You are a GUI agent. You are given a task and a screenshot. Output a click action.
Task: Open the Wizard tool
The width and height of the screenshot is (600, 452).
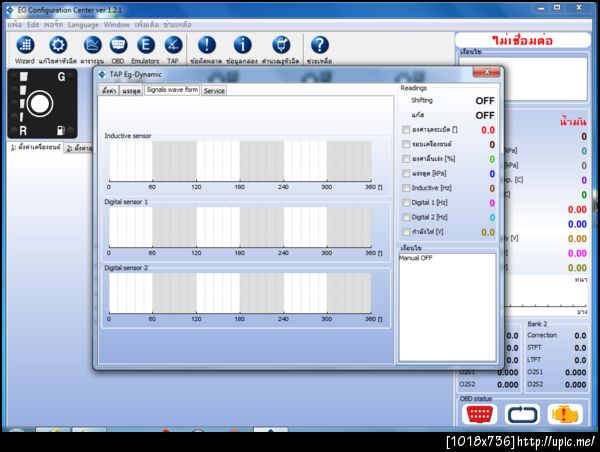(25, 50)
